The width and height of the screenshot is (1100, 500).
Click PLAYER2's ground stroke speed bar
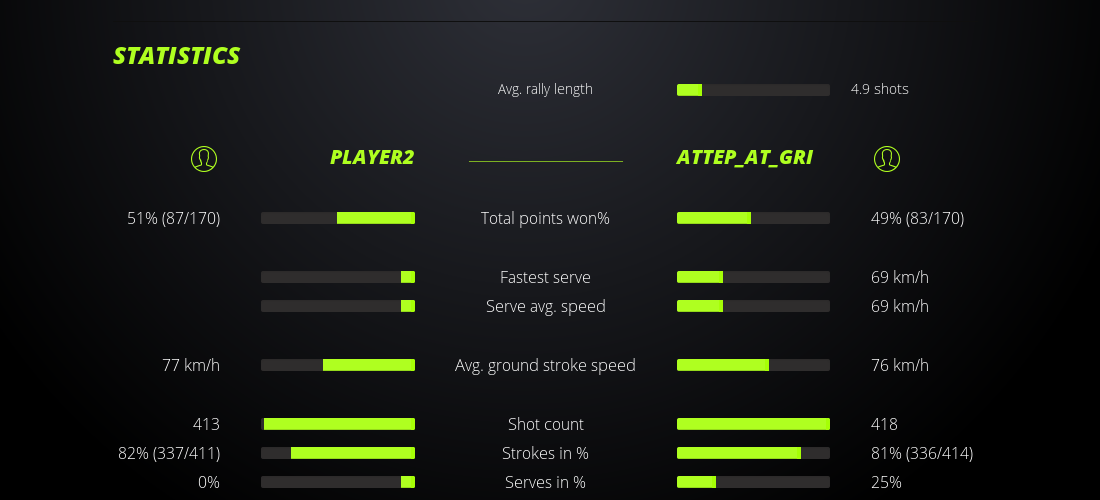pos(338,365)
